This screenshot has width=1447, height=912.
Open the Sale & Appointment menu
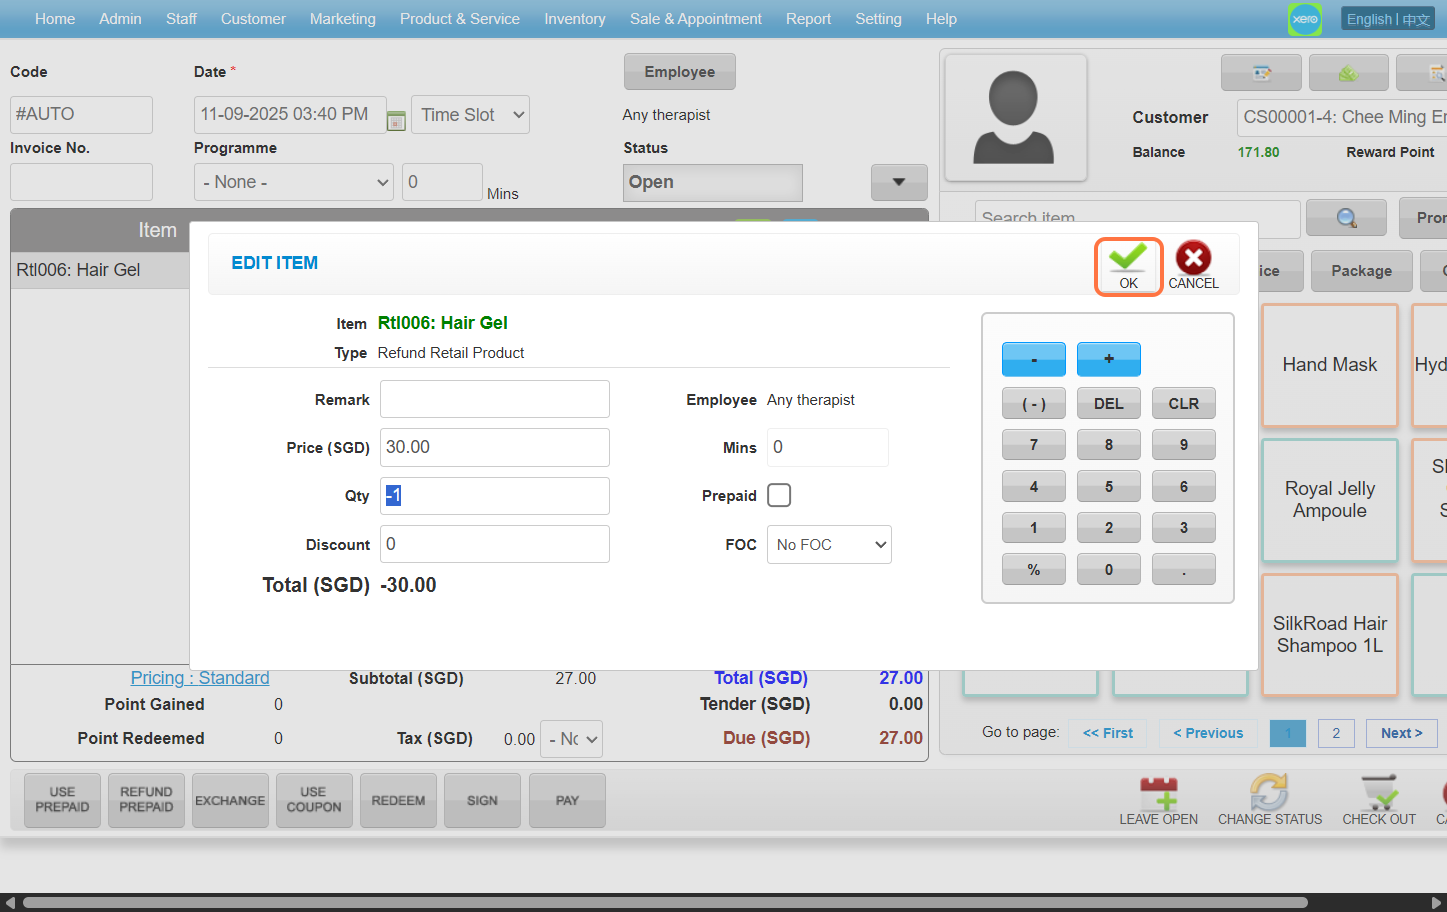[695, 19]
